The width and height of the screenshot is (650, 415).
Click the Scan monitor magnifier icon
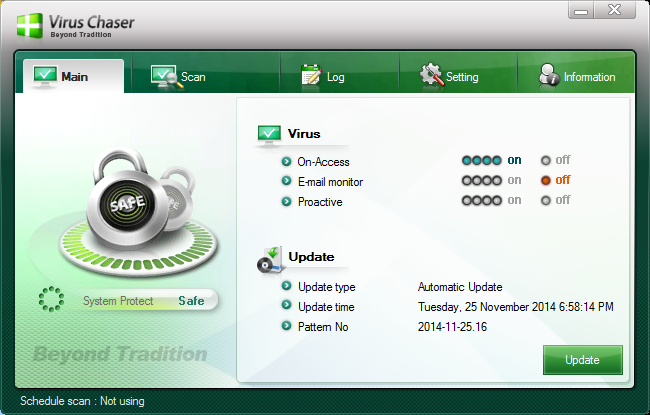click(x=164, y=76)
